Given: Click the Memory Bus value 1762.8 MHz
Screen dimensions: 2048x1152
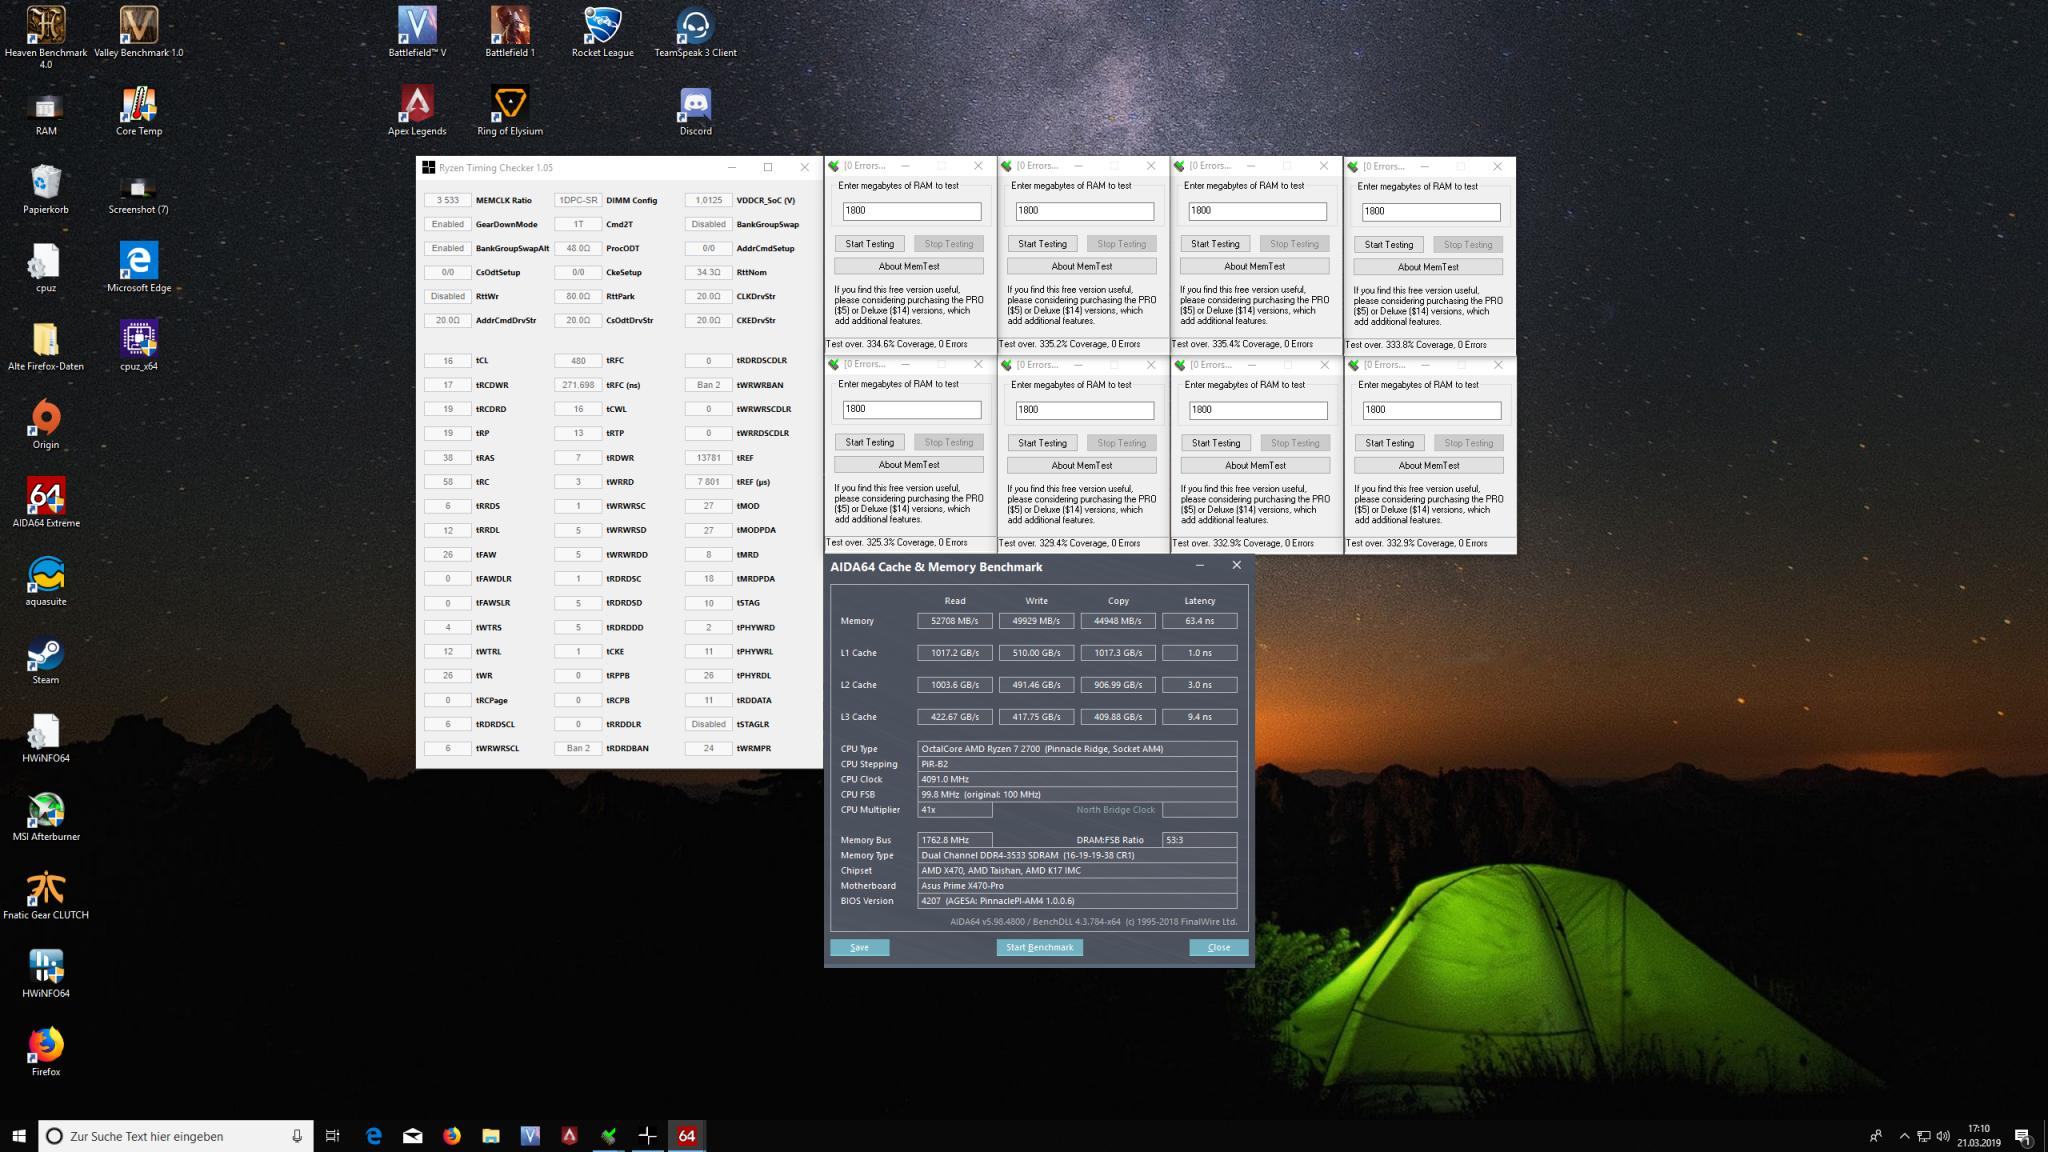Looking at the screenshot, I should point(955,840).
